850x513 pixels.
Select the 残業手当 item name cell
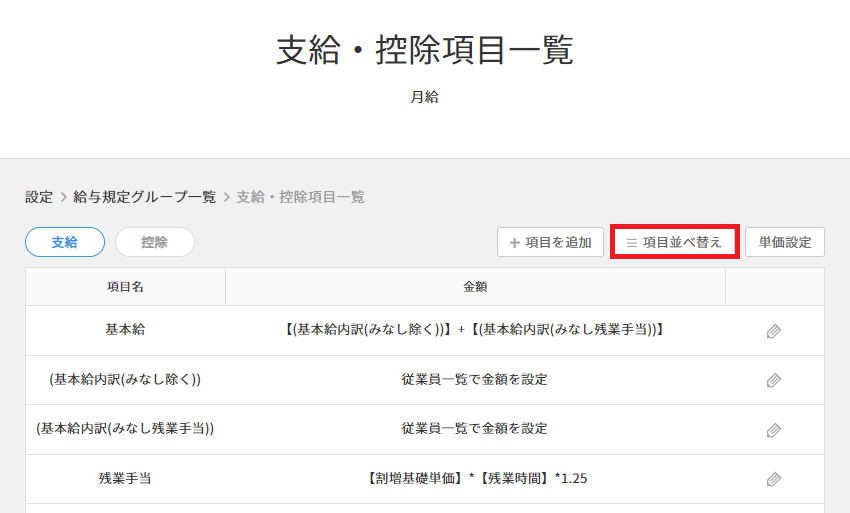(125, 479)
